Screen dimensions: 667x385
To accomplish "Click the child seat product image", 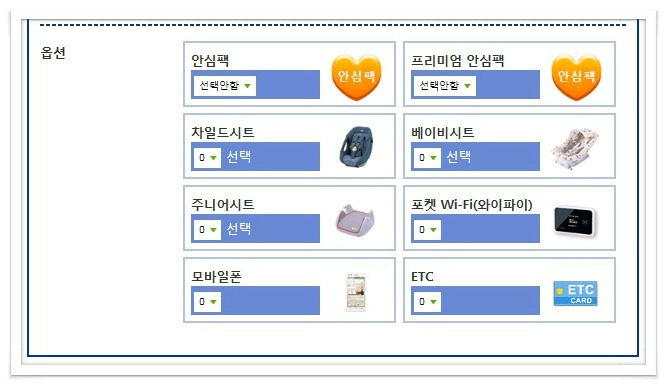I will click(x=356, y=147).
